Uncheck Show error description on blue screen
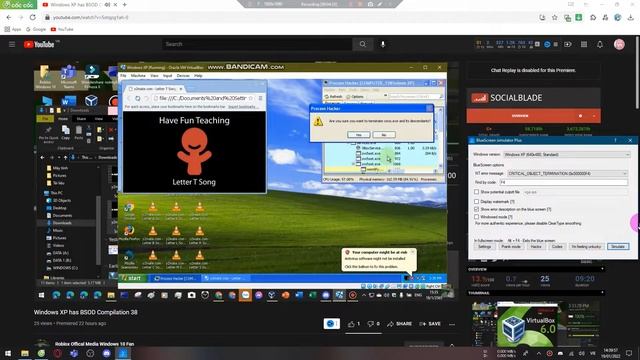The height and width of the screenshot is (360, 640). [476, 209]
